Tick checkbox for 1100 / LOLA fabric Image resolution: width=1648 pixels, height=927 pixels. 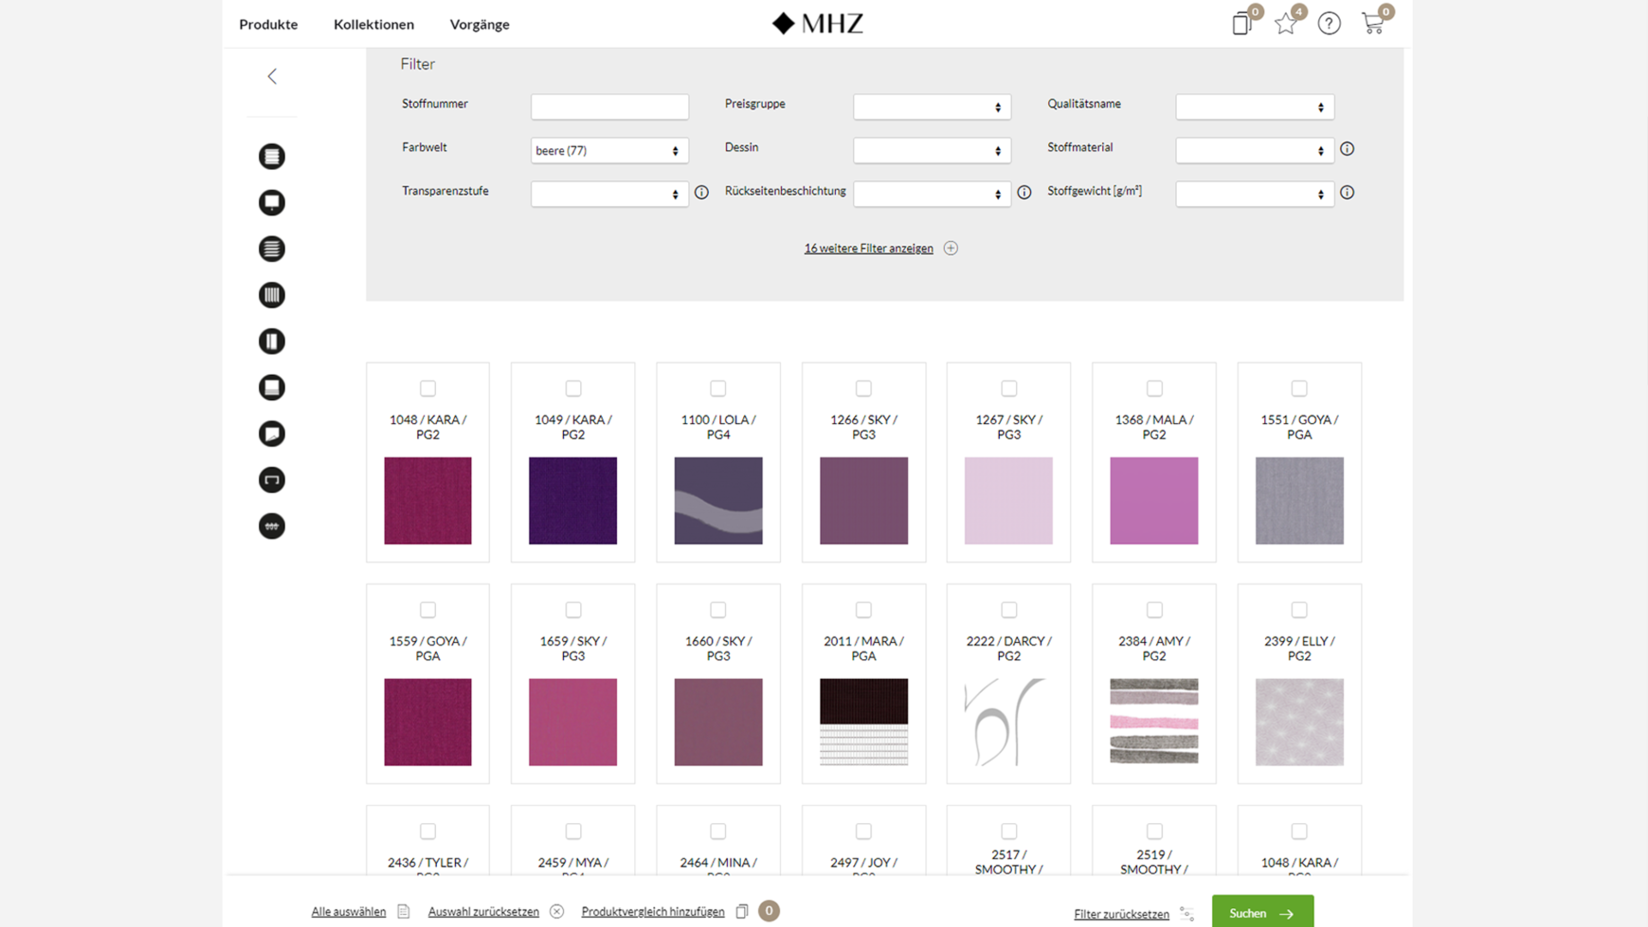(x=718, y=388)
